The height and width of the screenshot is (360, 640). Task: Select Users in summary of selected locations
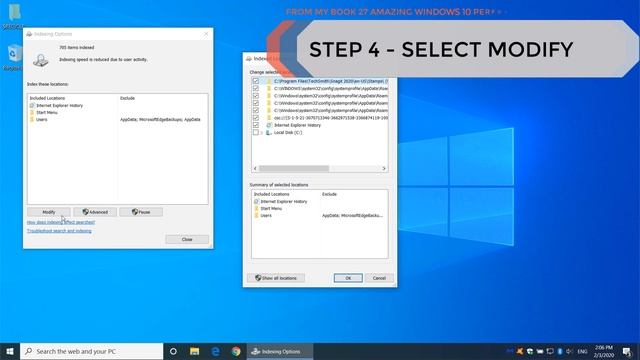266,215
